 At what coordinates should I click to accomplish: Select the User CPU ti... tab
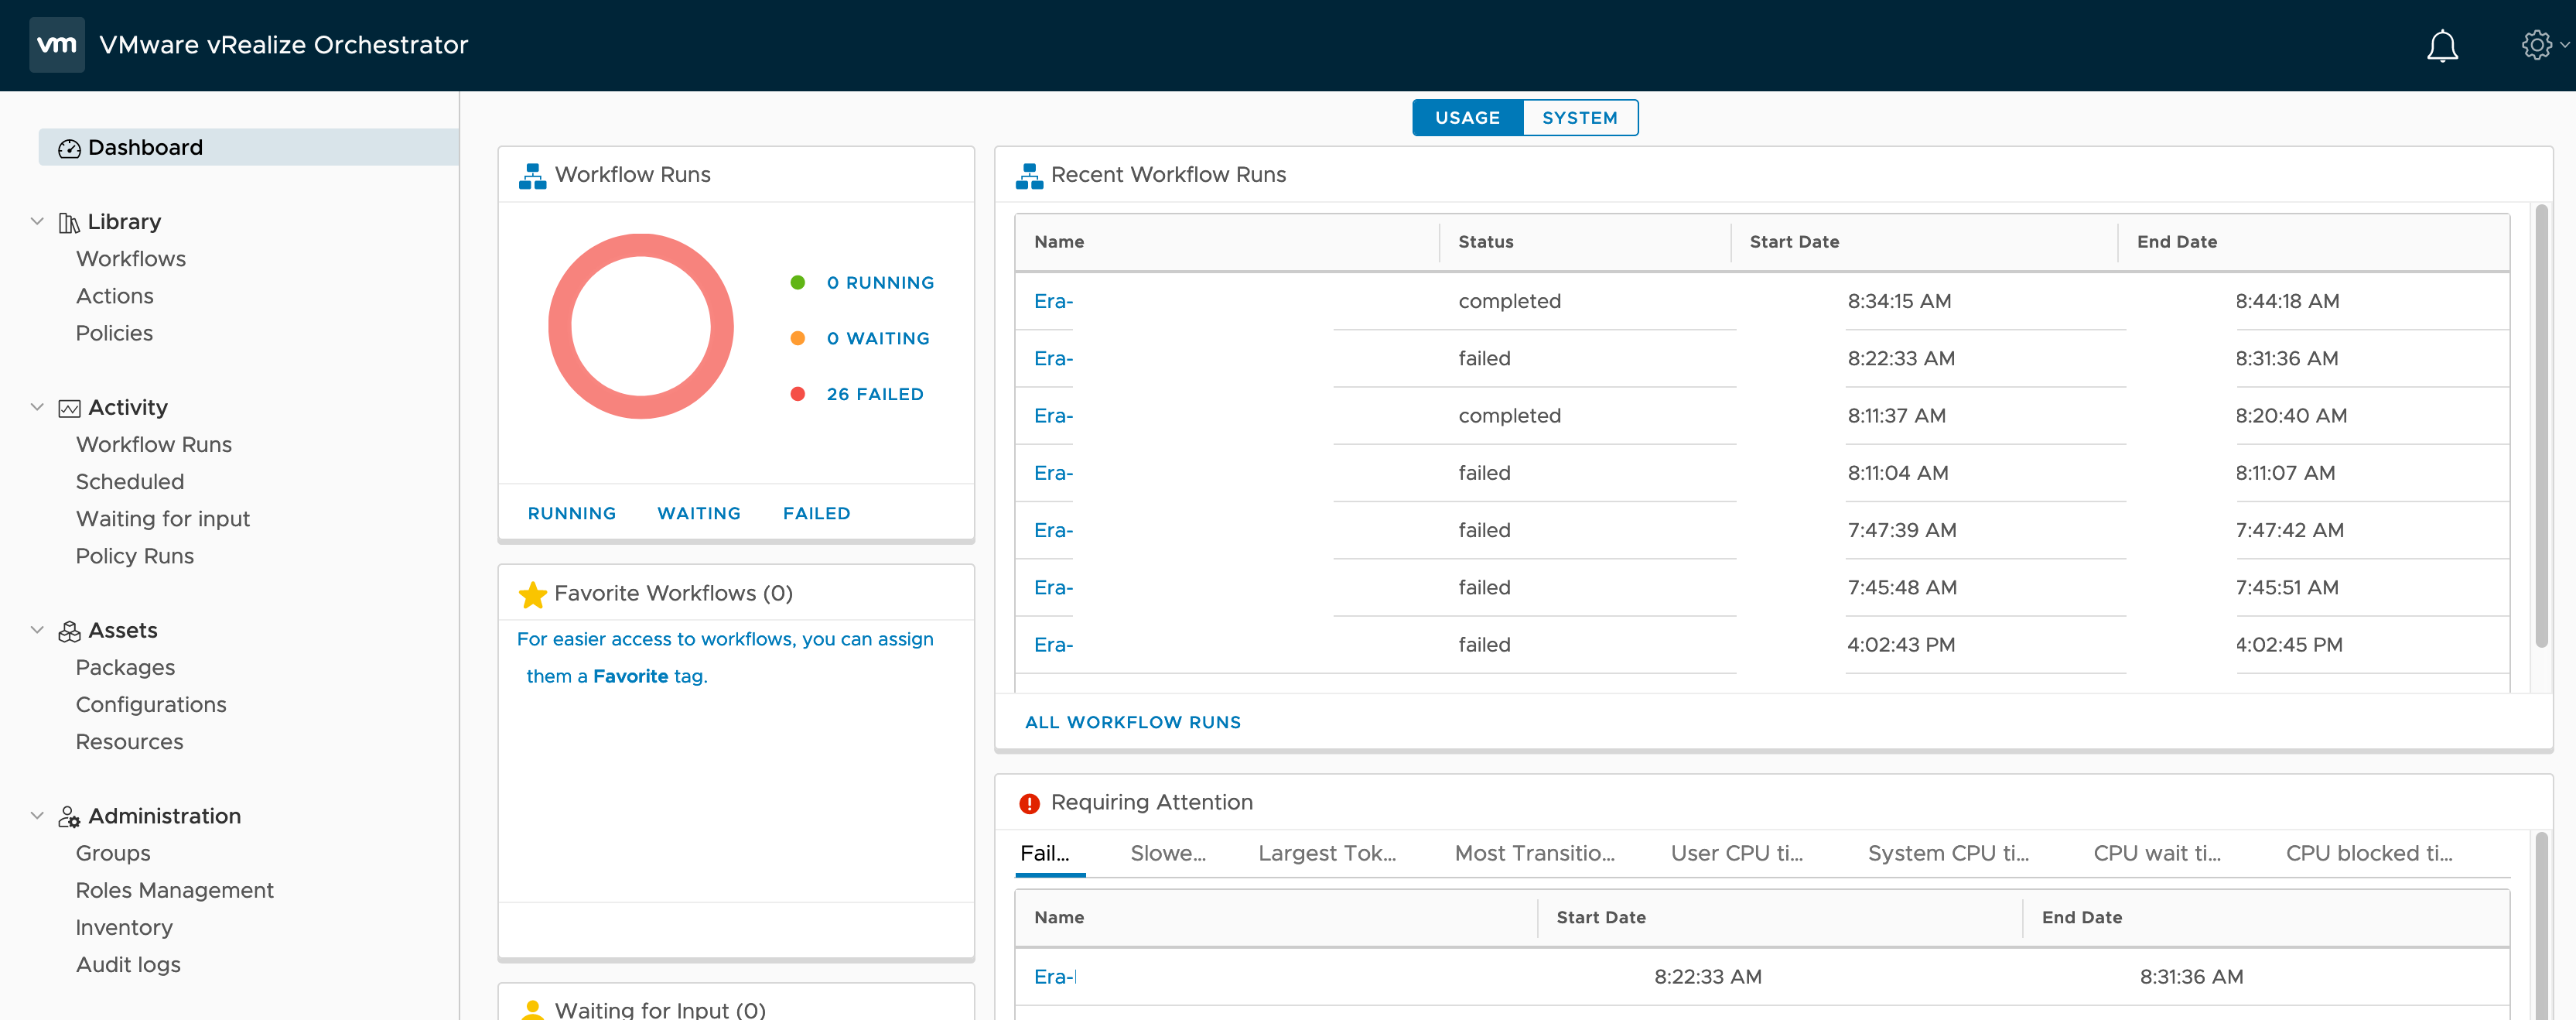(1737, 854)
